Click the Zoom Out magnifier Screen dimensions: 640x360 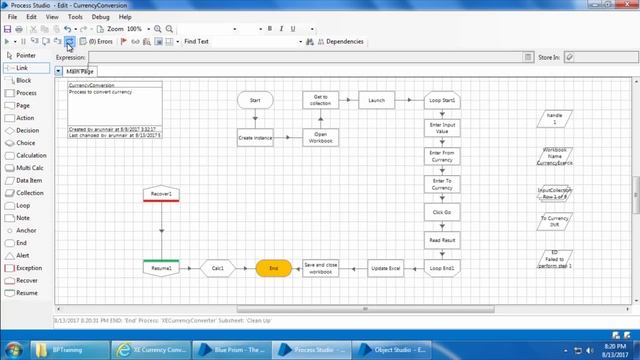tap(169, 29)
